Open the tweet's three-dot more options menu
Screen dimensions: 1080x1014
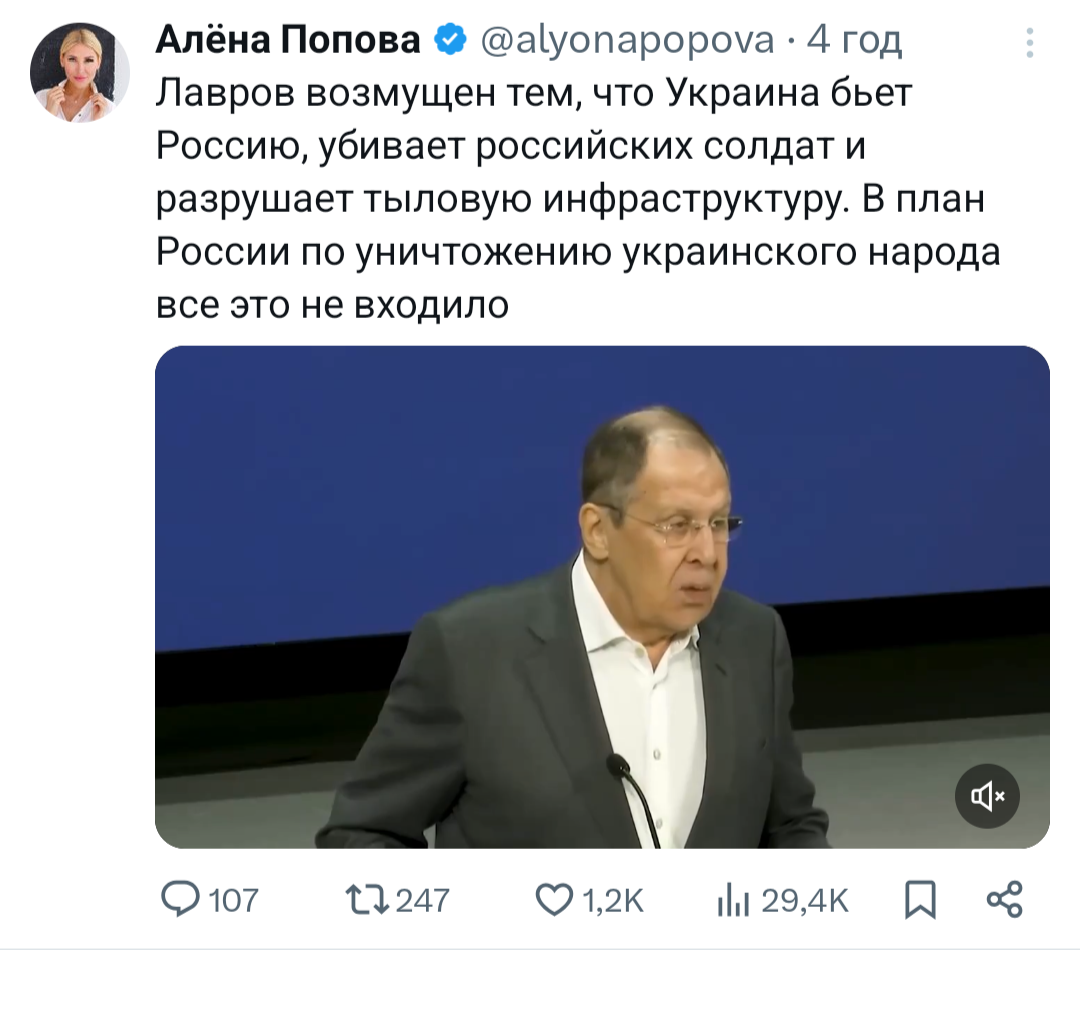coord(1031,42)
